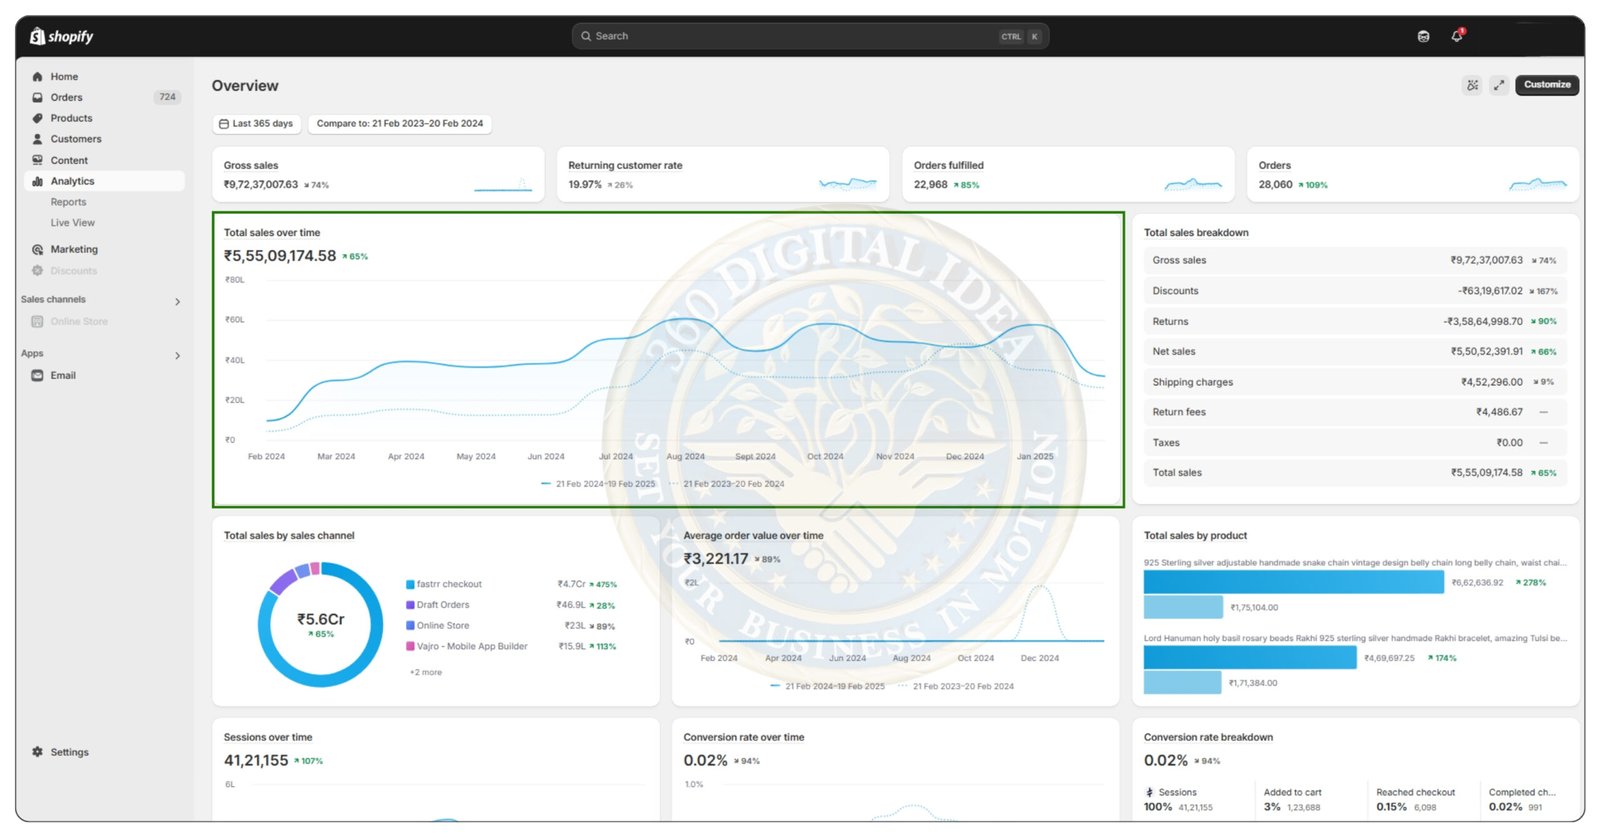
Task: Click the Marketing target icon
Action: (37, 250)
